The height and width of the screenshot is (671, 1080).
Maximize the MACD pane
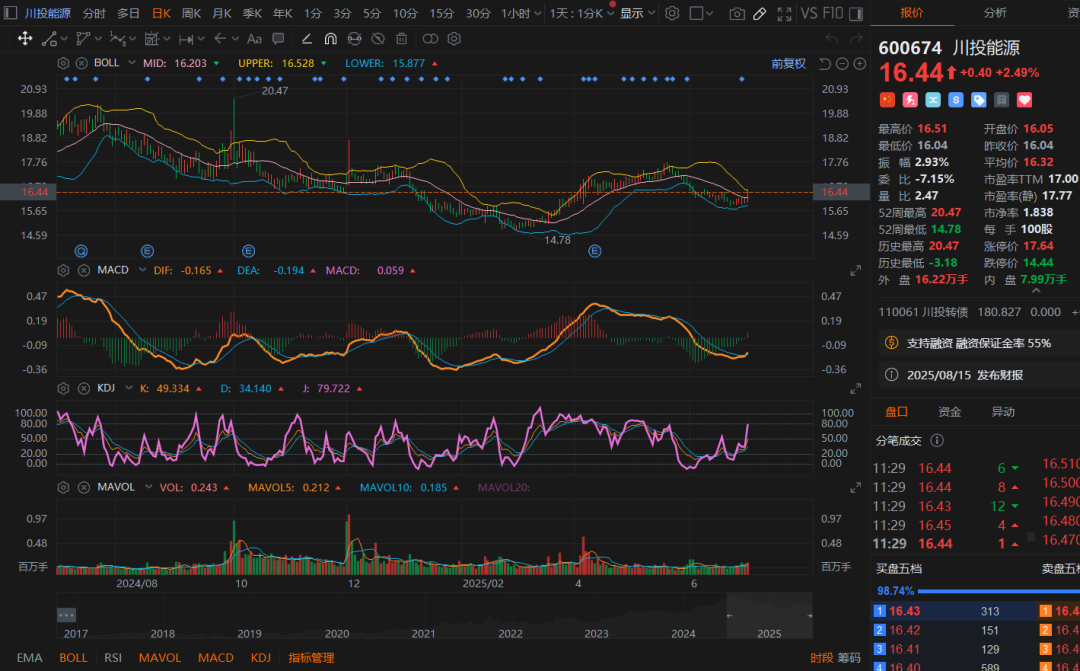(x=855, y=271)
